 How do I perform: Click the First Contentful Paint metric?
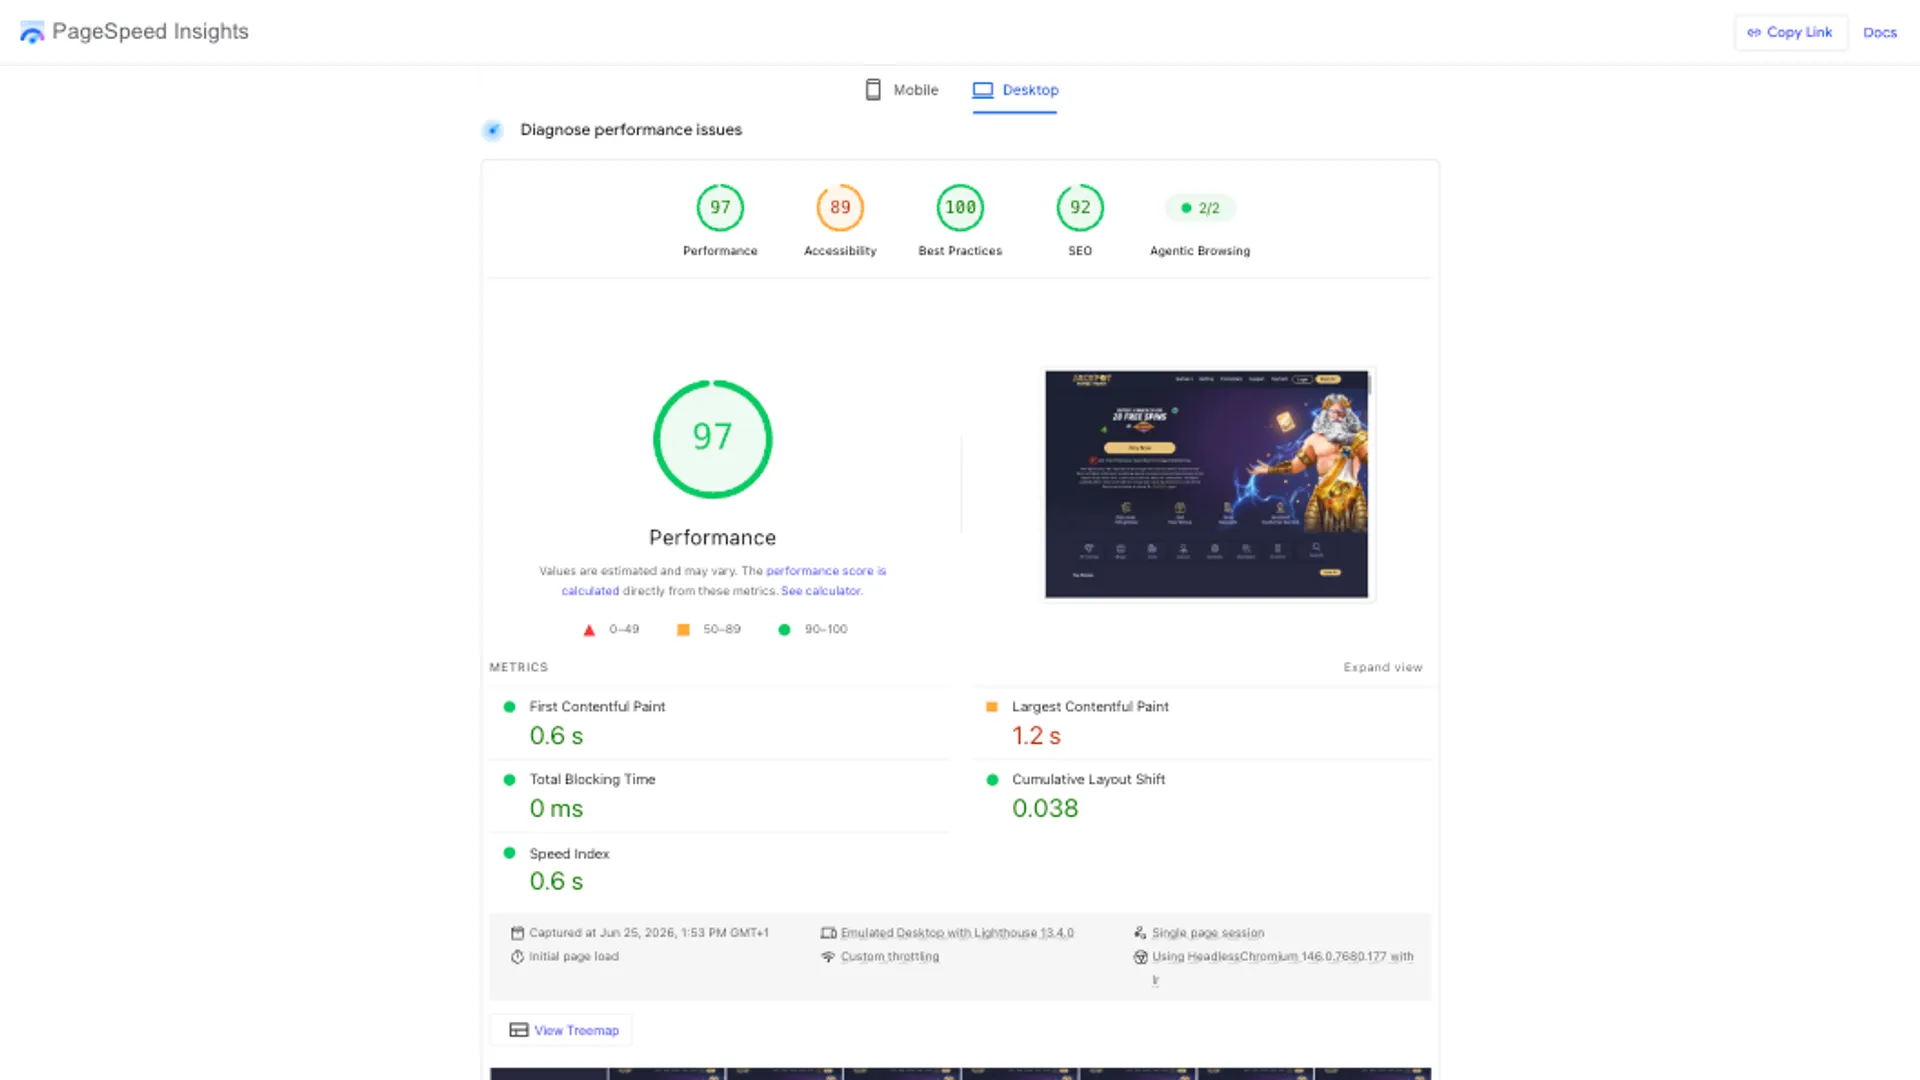pyautogui.click(x=718, y=723)
